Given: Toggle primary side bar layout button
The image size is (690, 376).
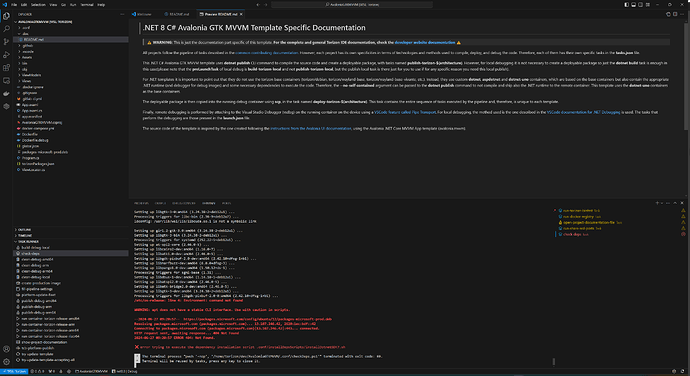Looking at the screenshot, I should tap(627, 4).
